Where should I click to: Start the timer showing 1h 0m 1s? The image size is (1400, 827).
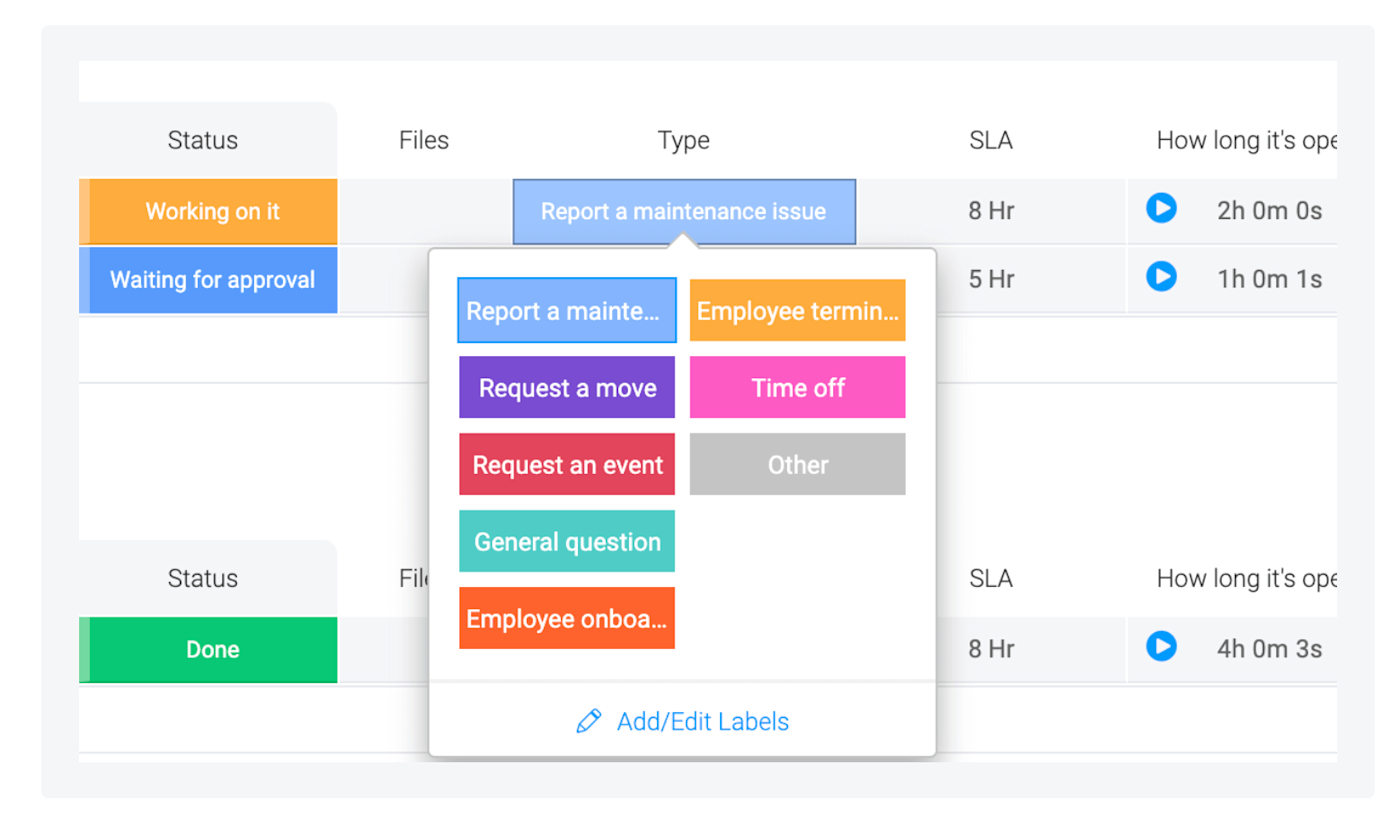pos(1161,276)
